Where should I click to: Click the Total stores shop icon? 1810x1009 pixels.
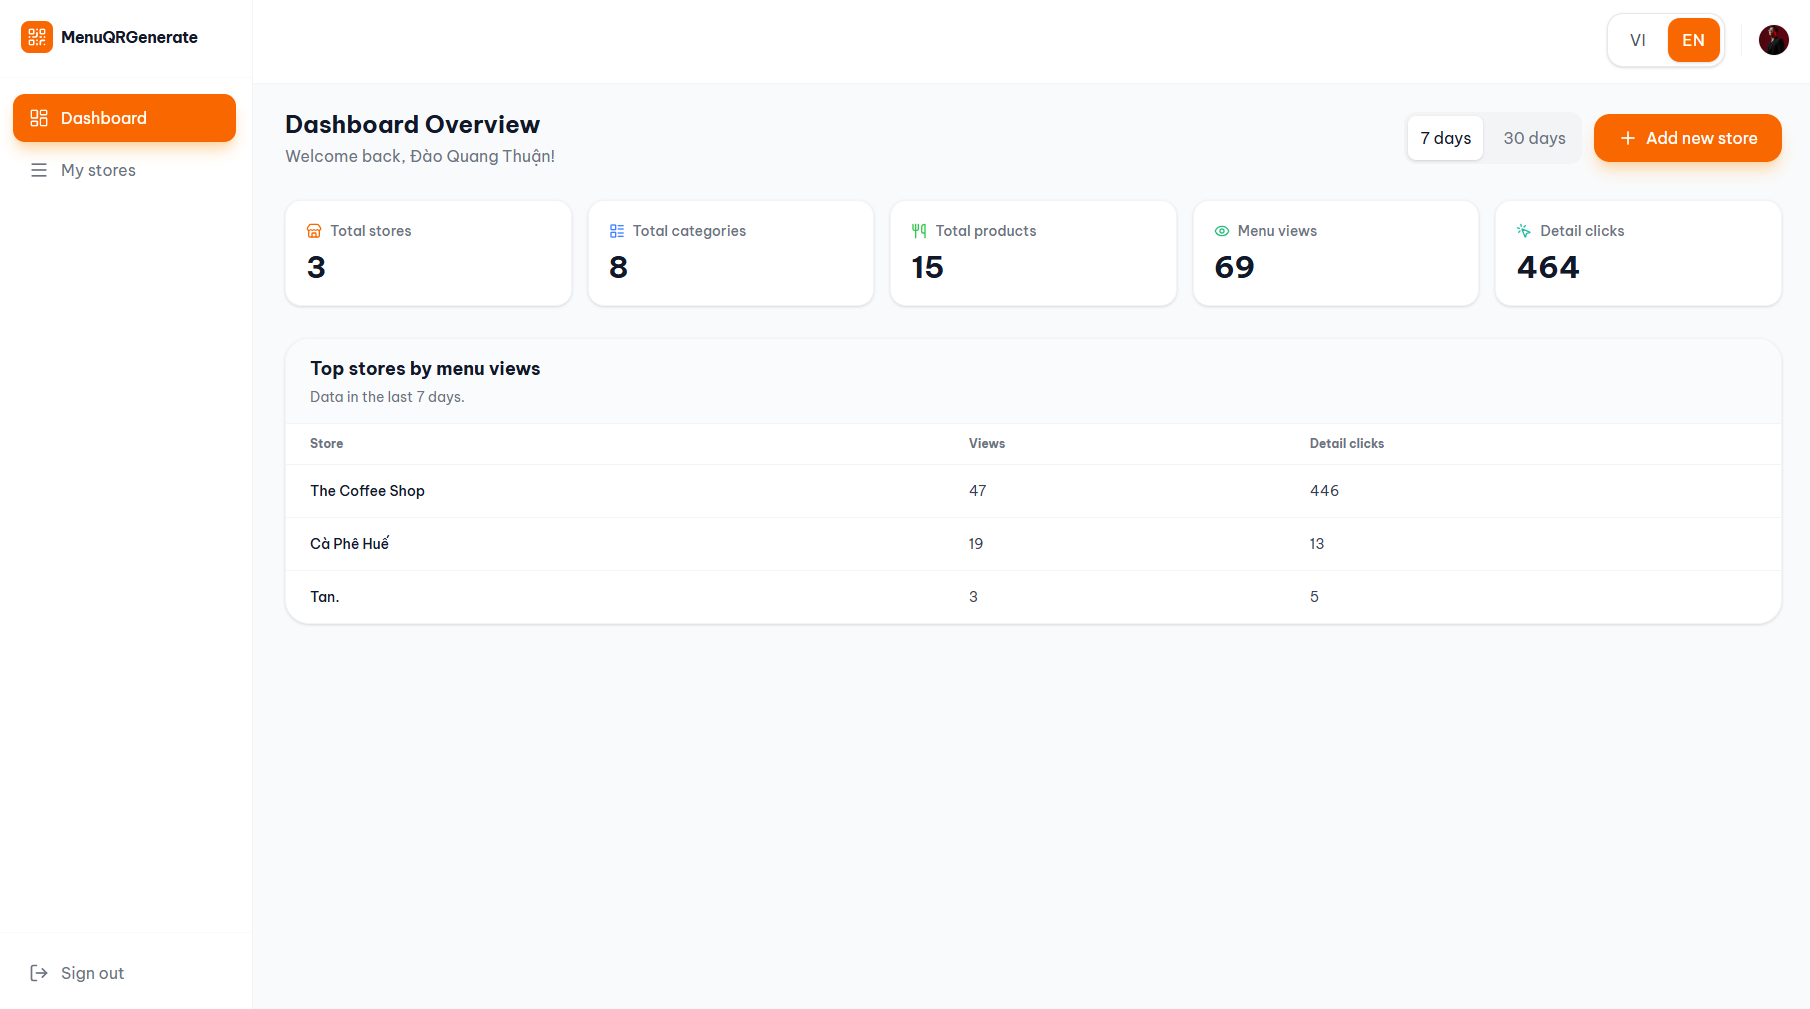(314, 231)
